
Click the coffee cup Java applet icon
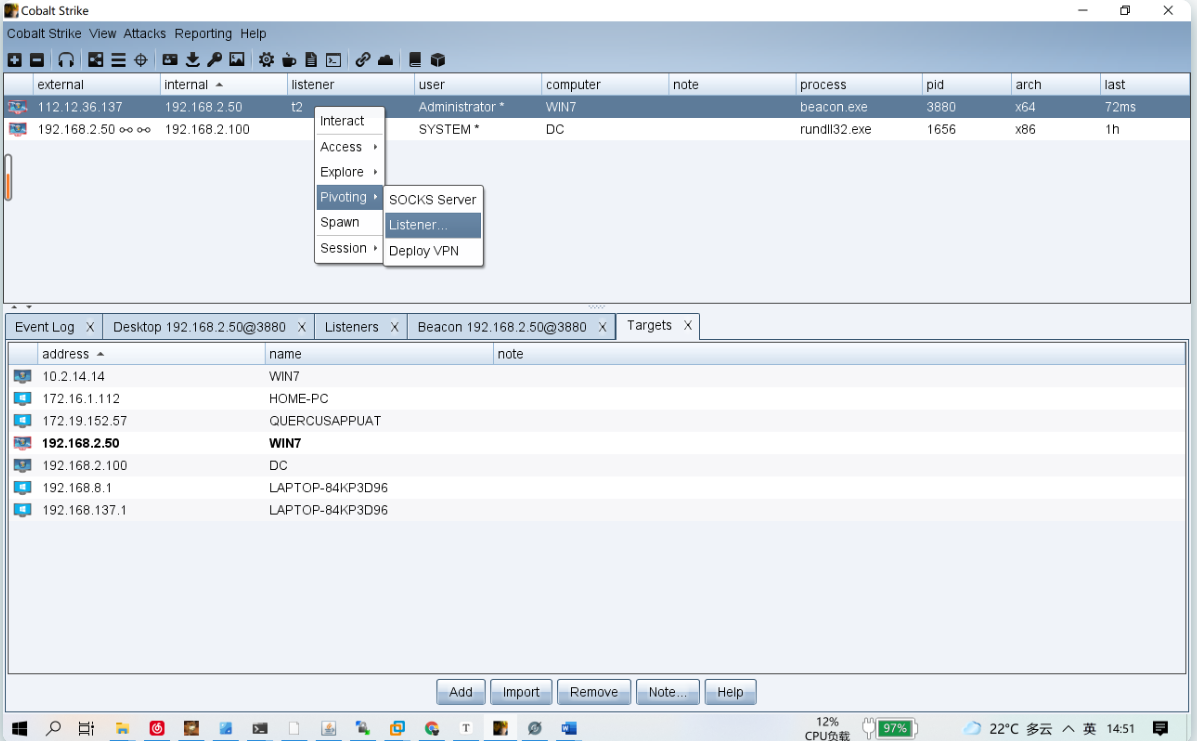point(289,60)
